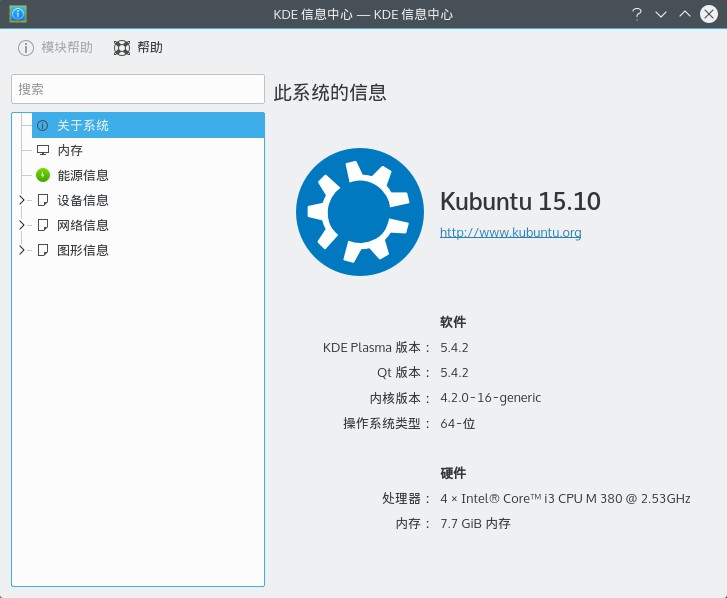Minimize window using the down chevron

click(661, 14)
